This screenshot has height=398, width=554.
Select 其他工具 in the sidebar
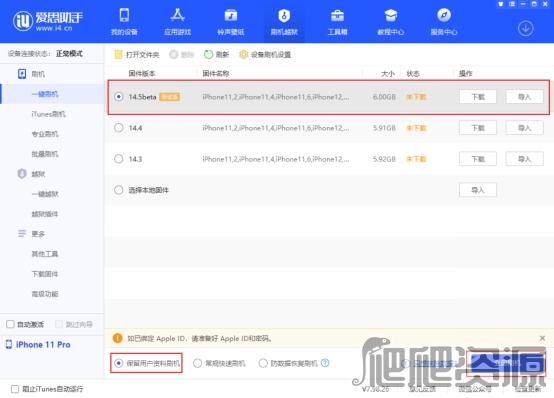(45, 254)
